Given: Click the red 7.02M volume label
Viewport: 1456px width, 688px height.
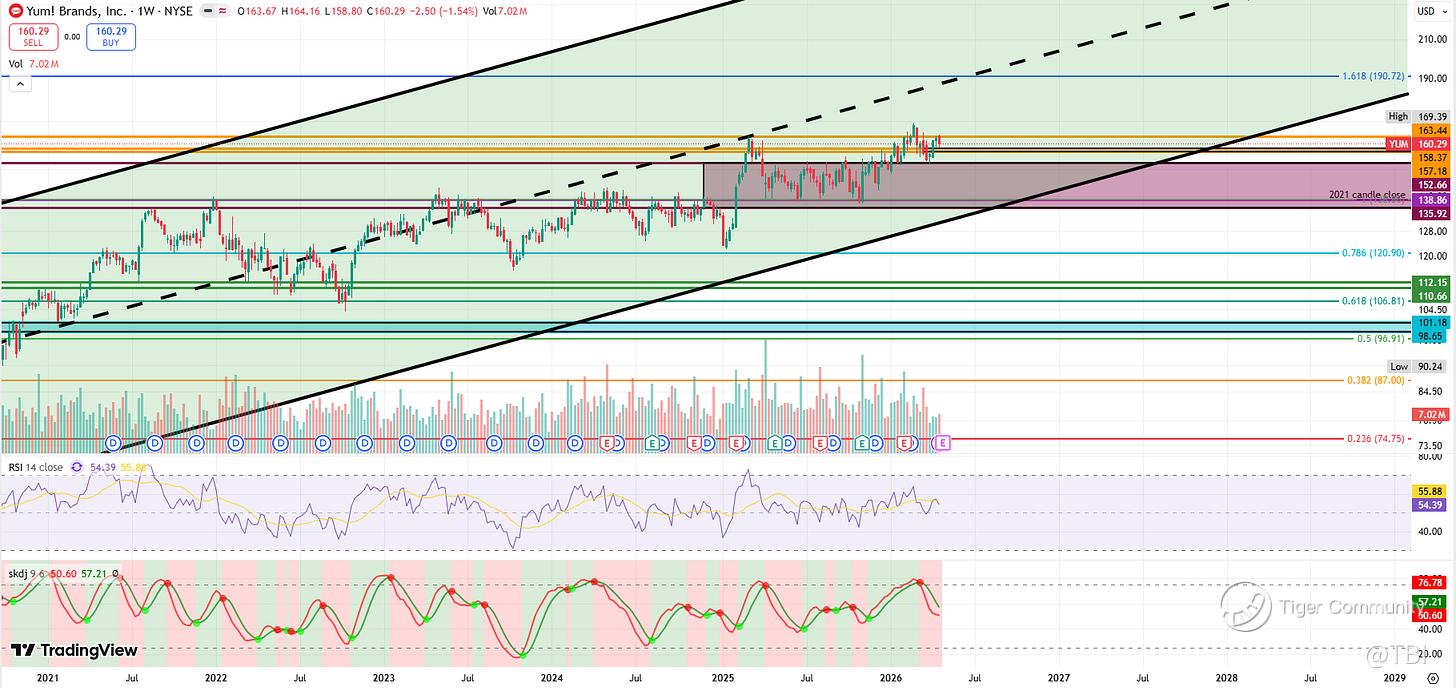Looking at the screenshot, I should [x=1431, y=415].
